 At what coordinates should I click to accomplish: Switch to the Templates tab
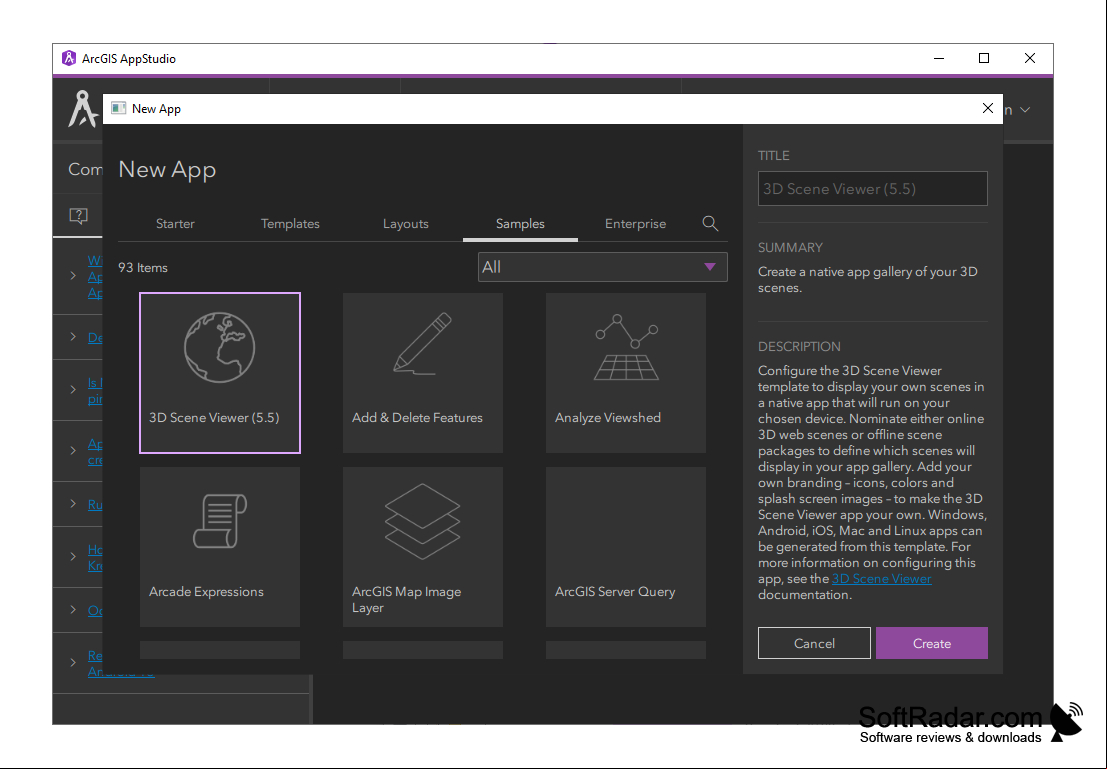290,224
